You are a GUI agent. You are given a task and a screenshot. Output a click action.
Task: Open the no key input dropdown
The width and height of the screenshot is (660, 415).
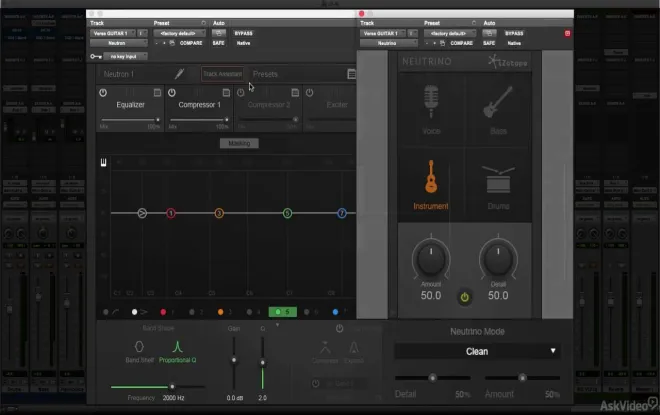[x=125, y=56]
